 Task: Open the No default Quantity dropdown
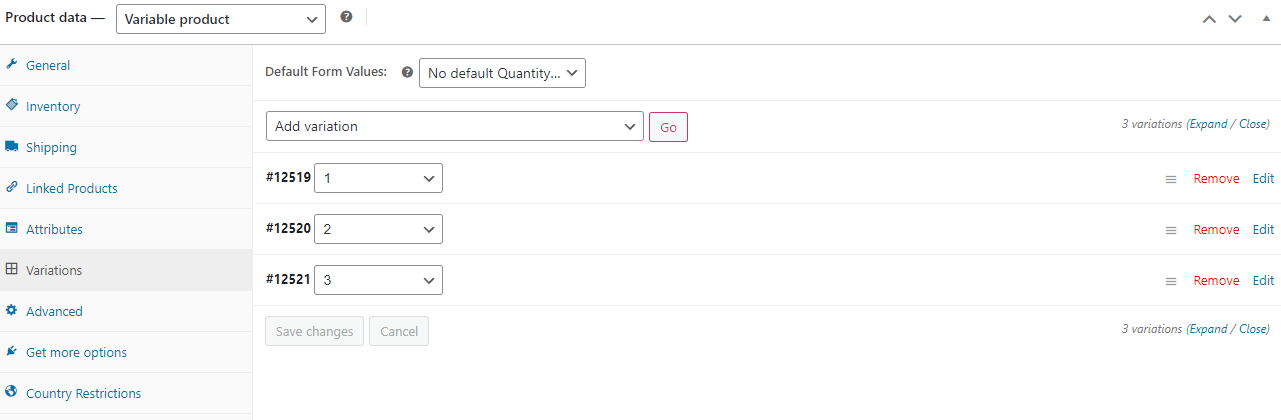click(502, 73)
